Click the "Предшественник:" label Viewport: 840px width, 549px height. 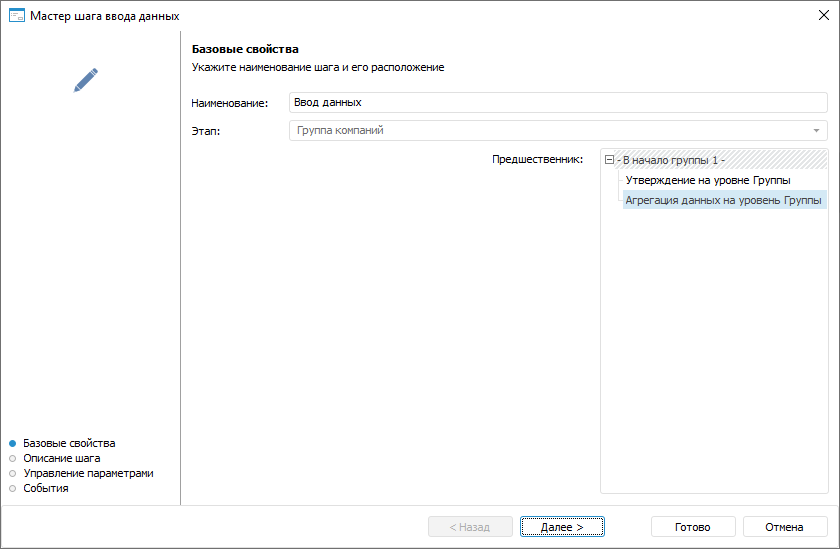[x=537, y=160]
